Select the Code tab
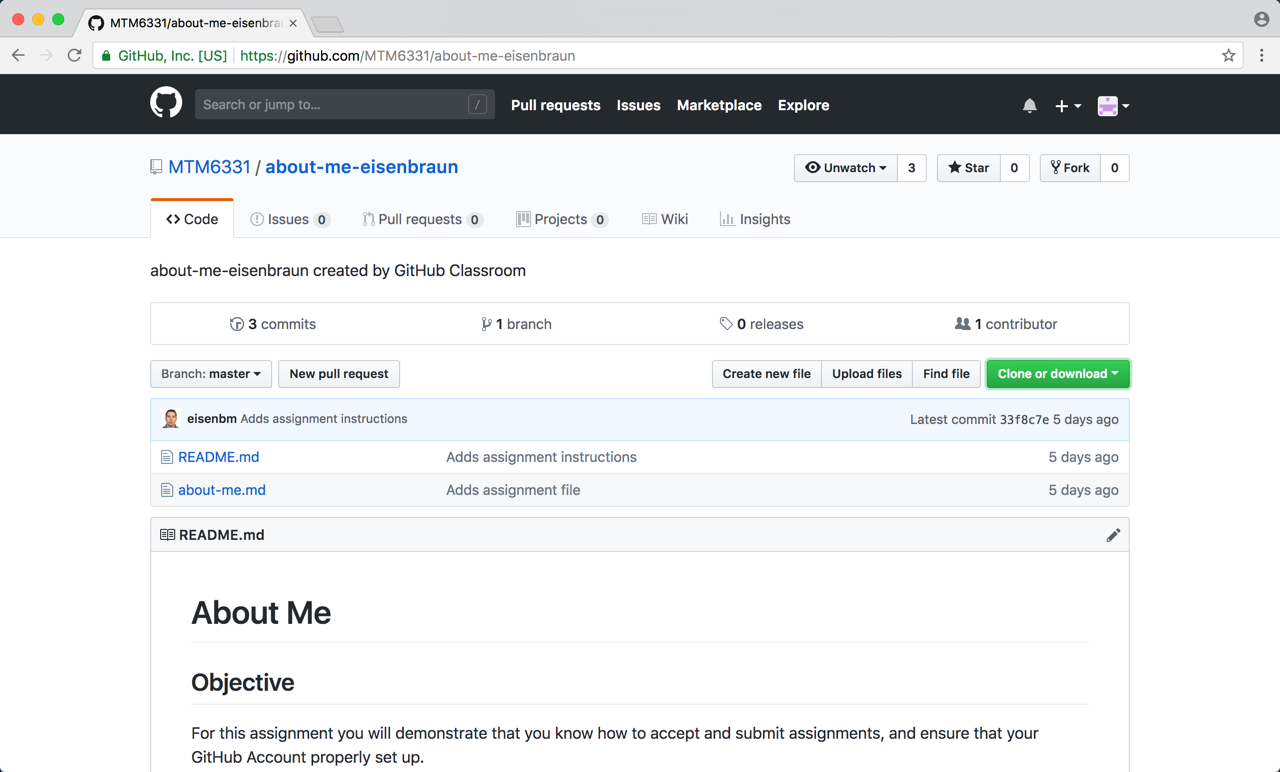This screenshot has height=772, width=1280. 192,219
